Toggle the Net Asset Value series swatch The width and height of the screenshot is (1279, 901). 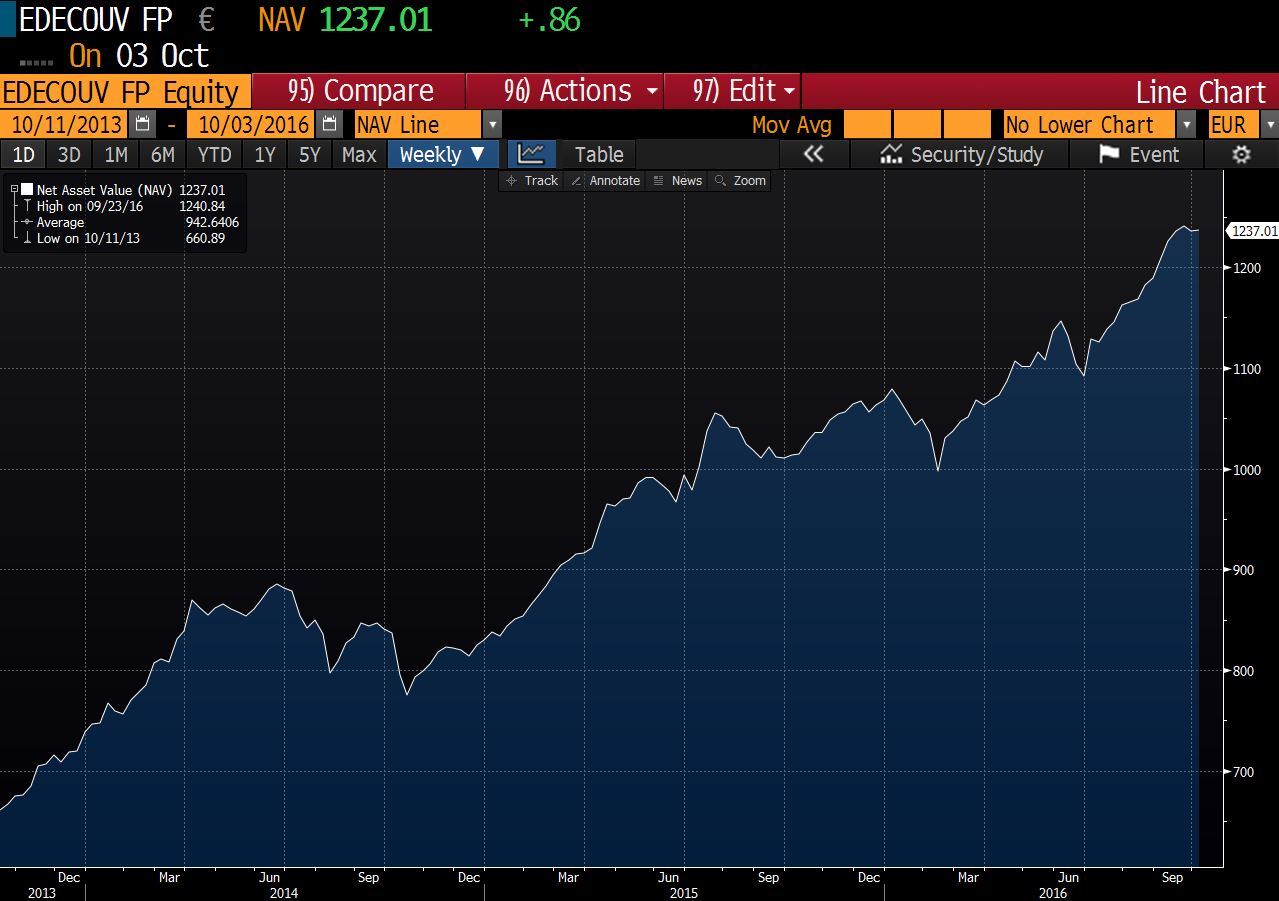(27, 189)
